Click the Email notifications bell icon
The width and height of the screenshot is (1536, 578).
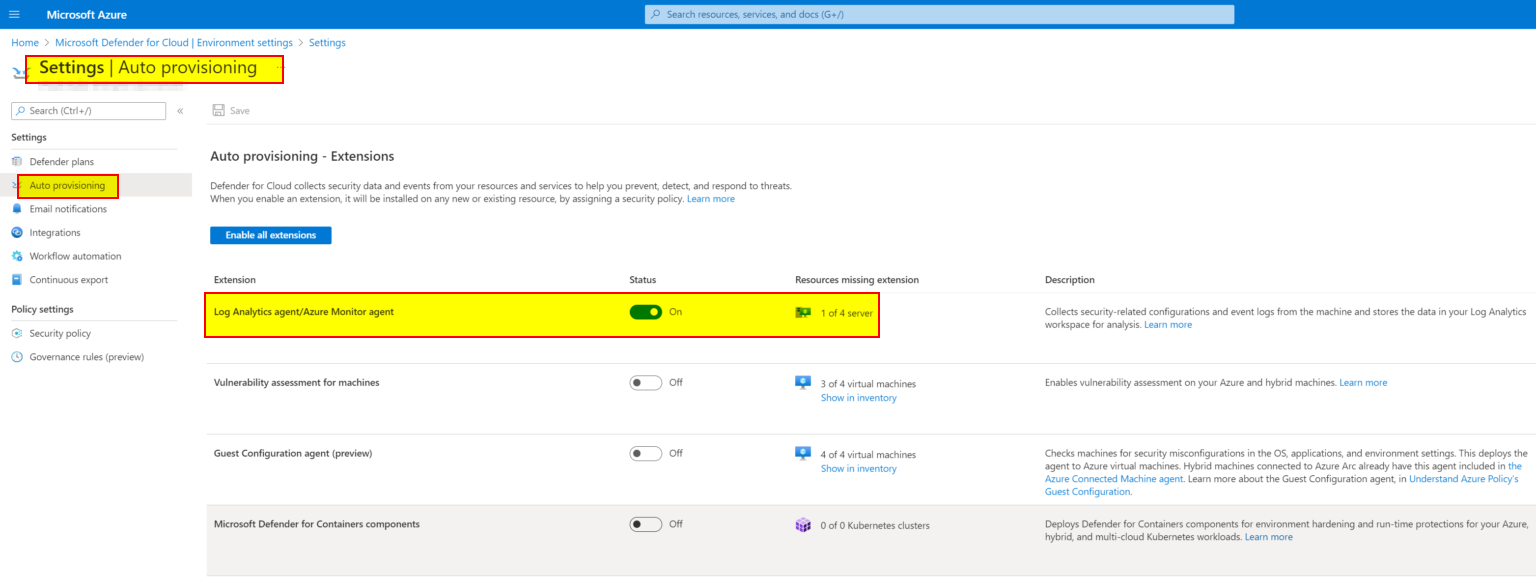[17, 209]
